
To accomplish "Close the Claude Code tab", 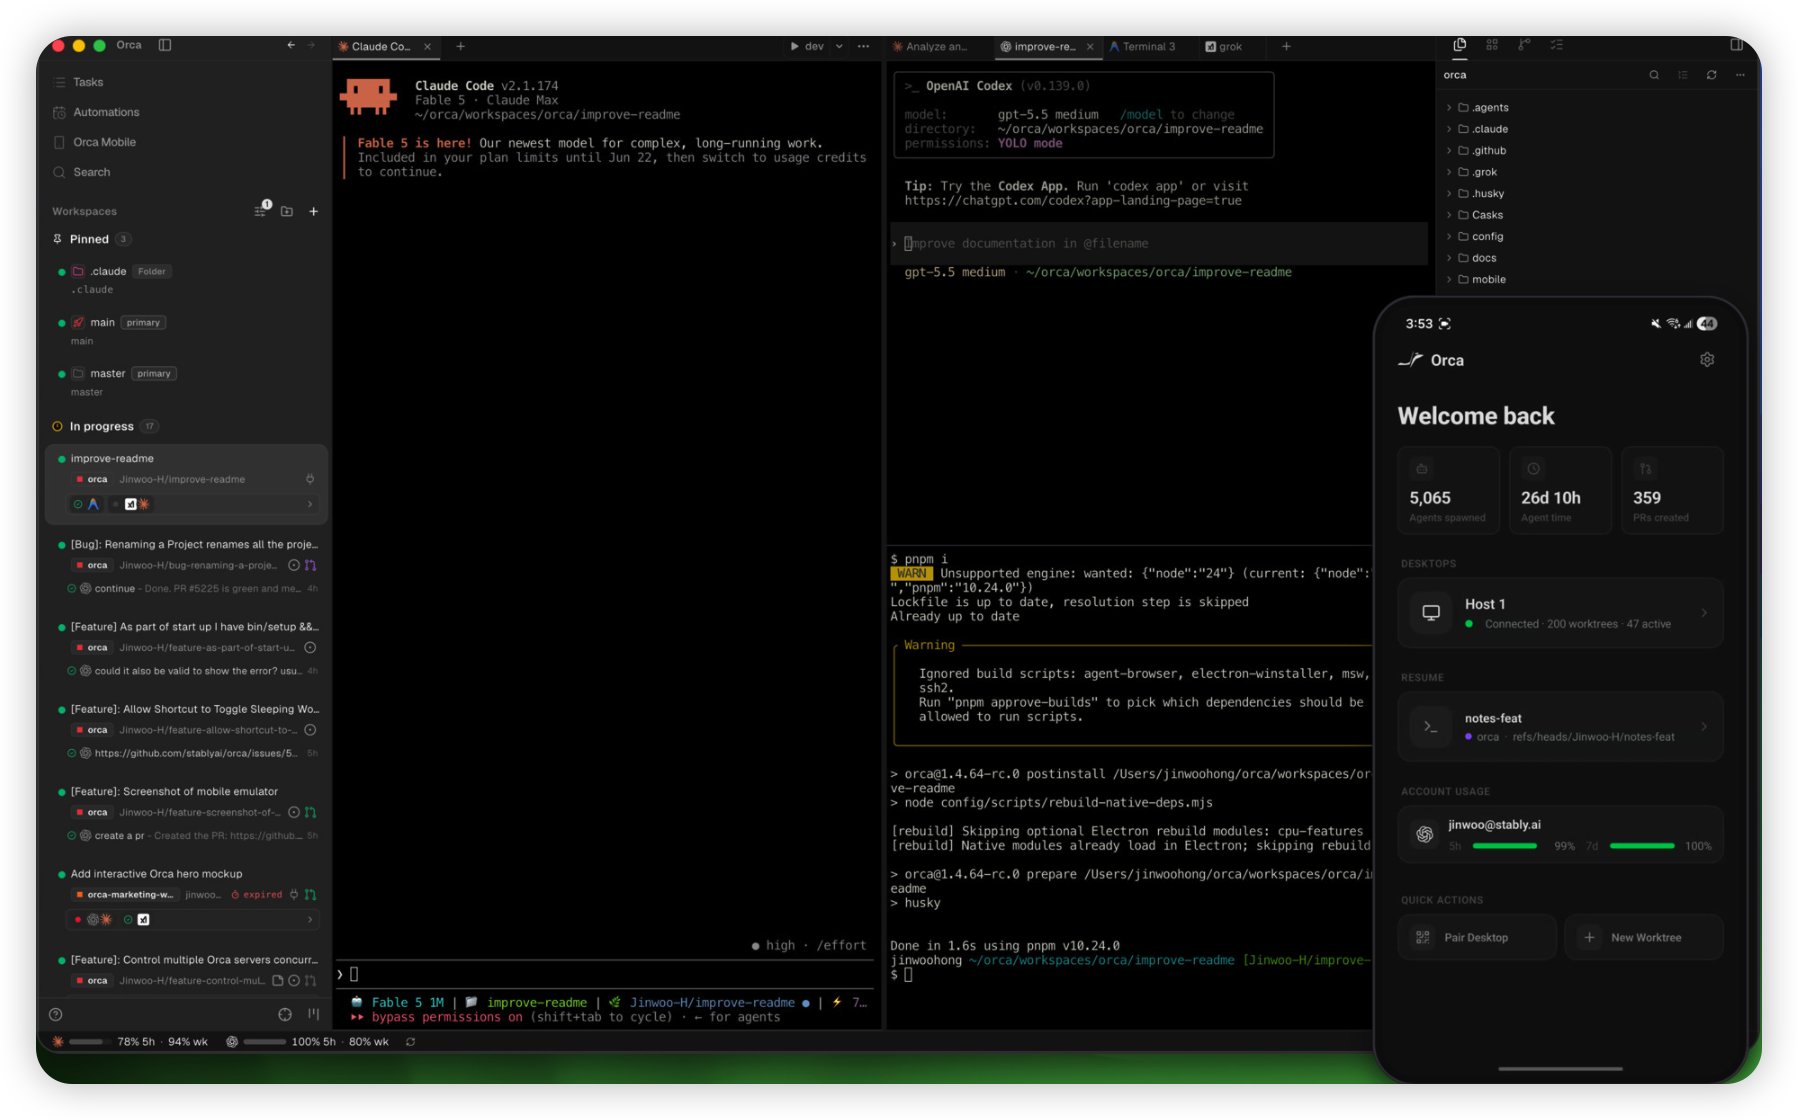I will click(x=427, y=47).
